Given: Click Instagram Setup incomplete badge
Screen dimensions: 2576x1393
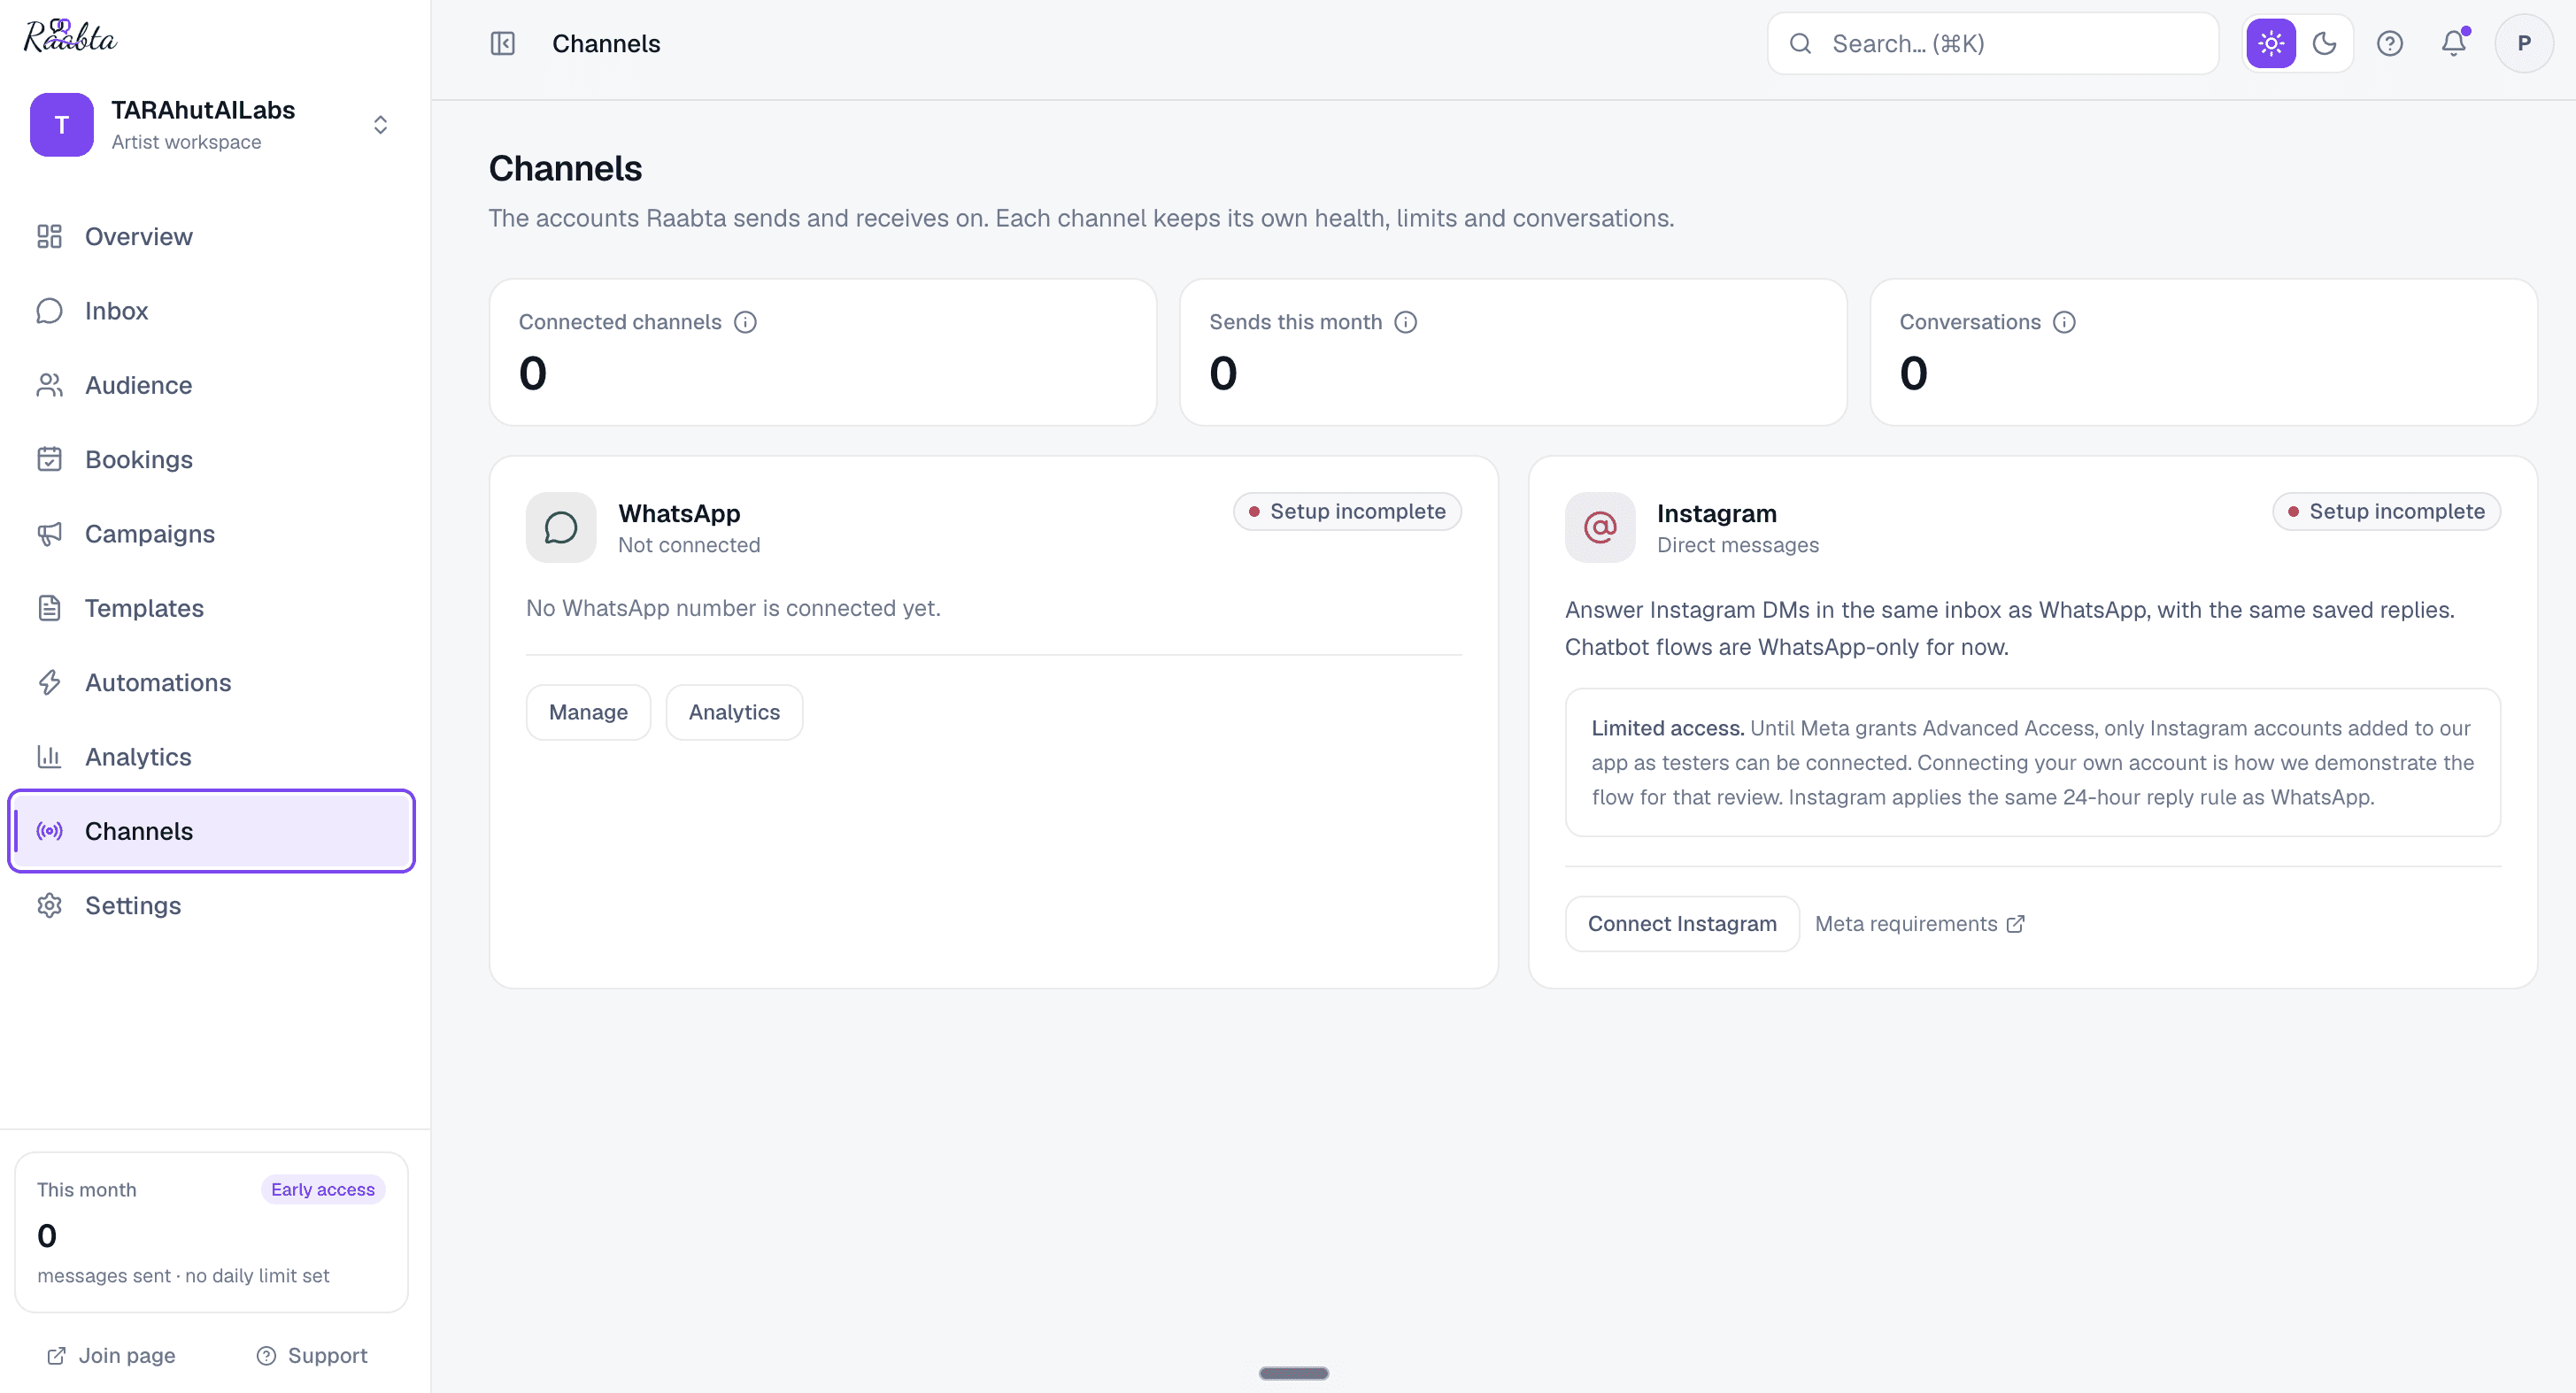Looking at the screenshot, I should (2386, 512).
